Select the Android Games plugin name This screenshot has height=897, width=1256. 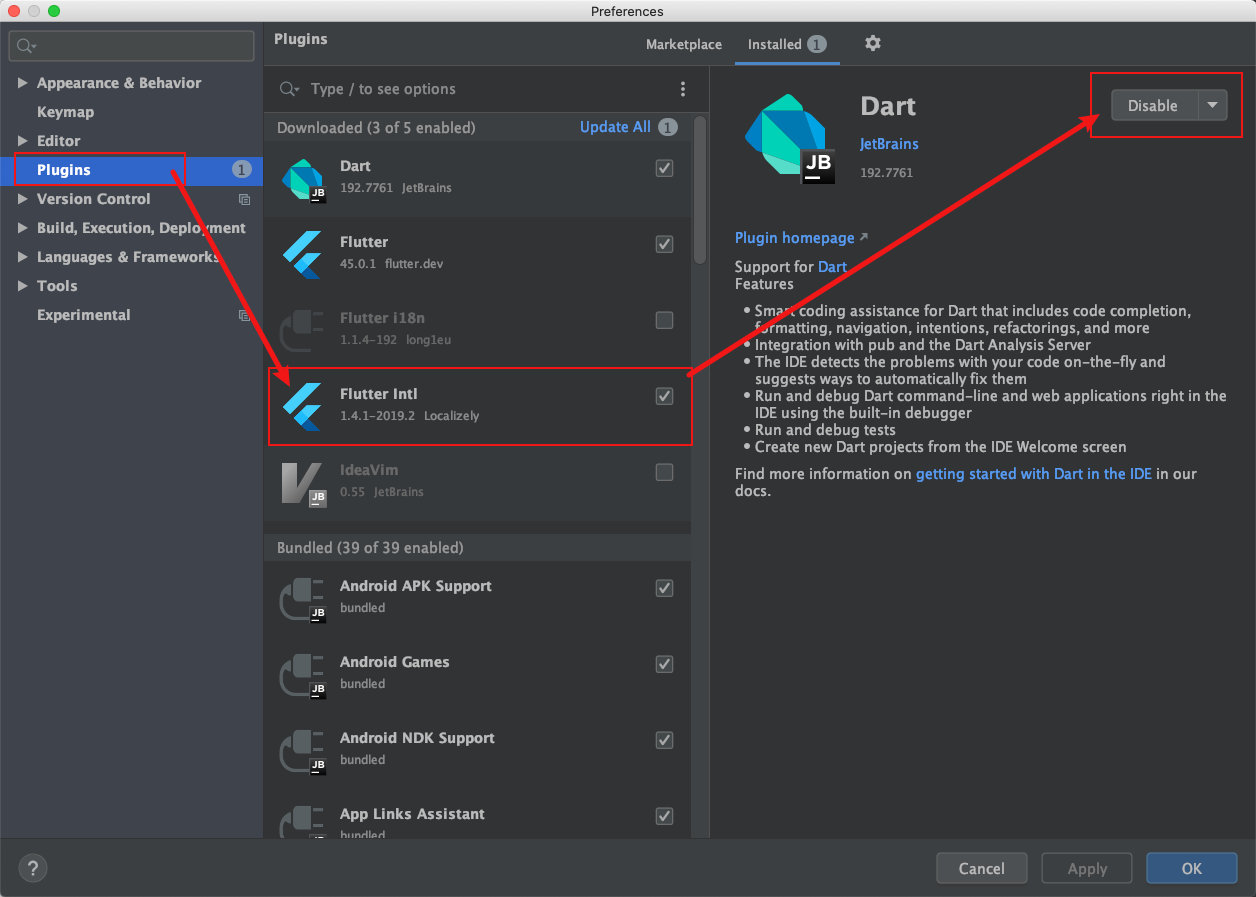395,662
